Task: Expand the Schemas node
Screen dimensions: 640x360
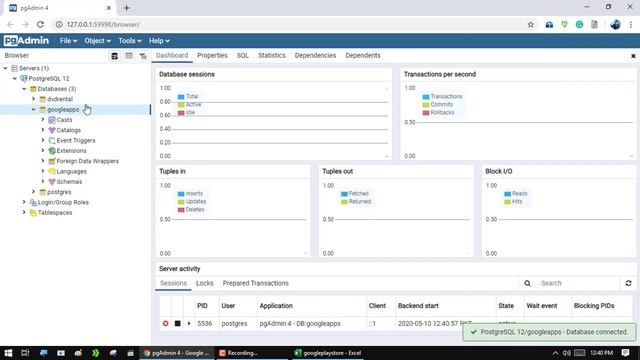Action: 43,181
